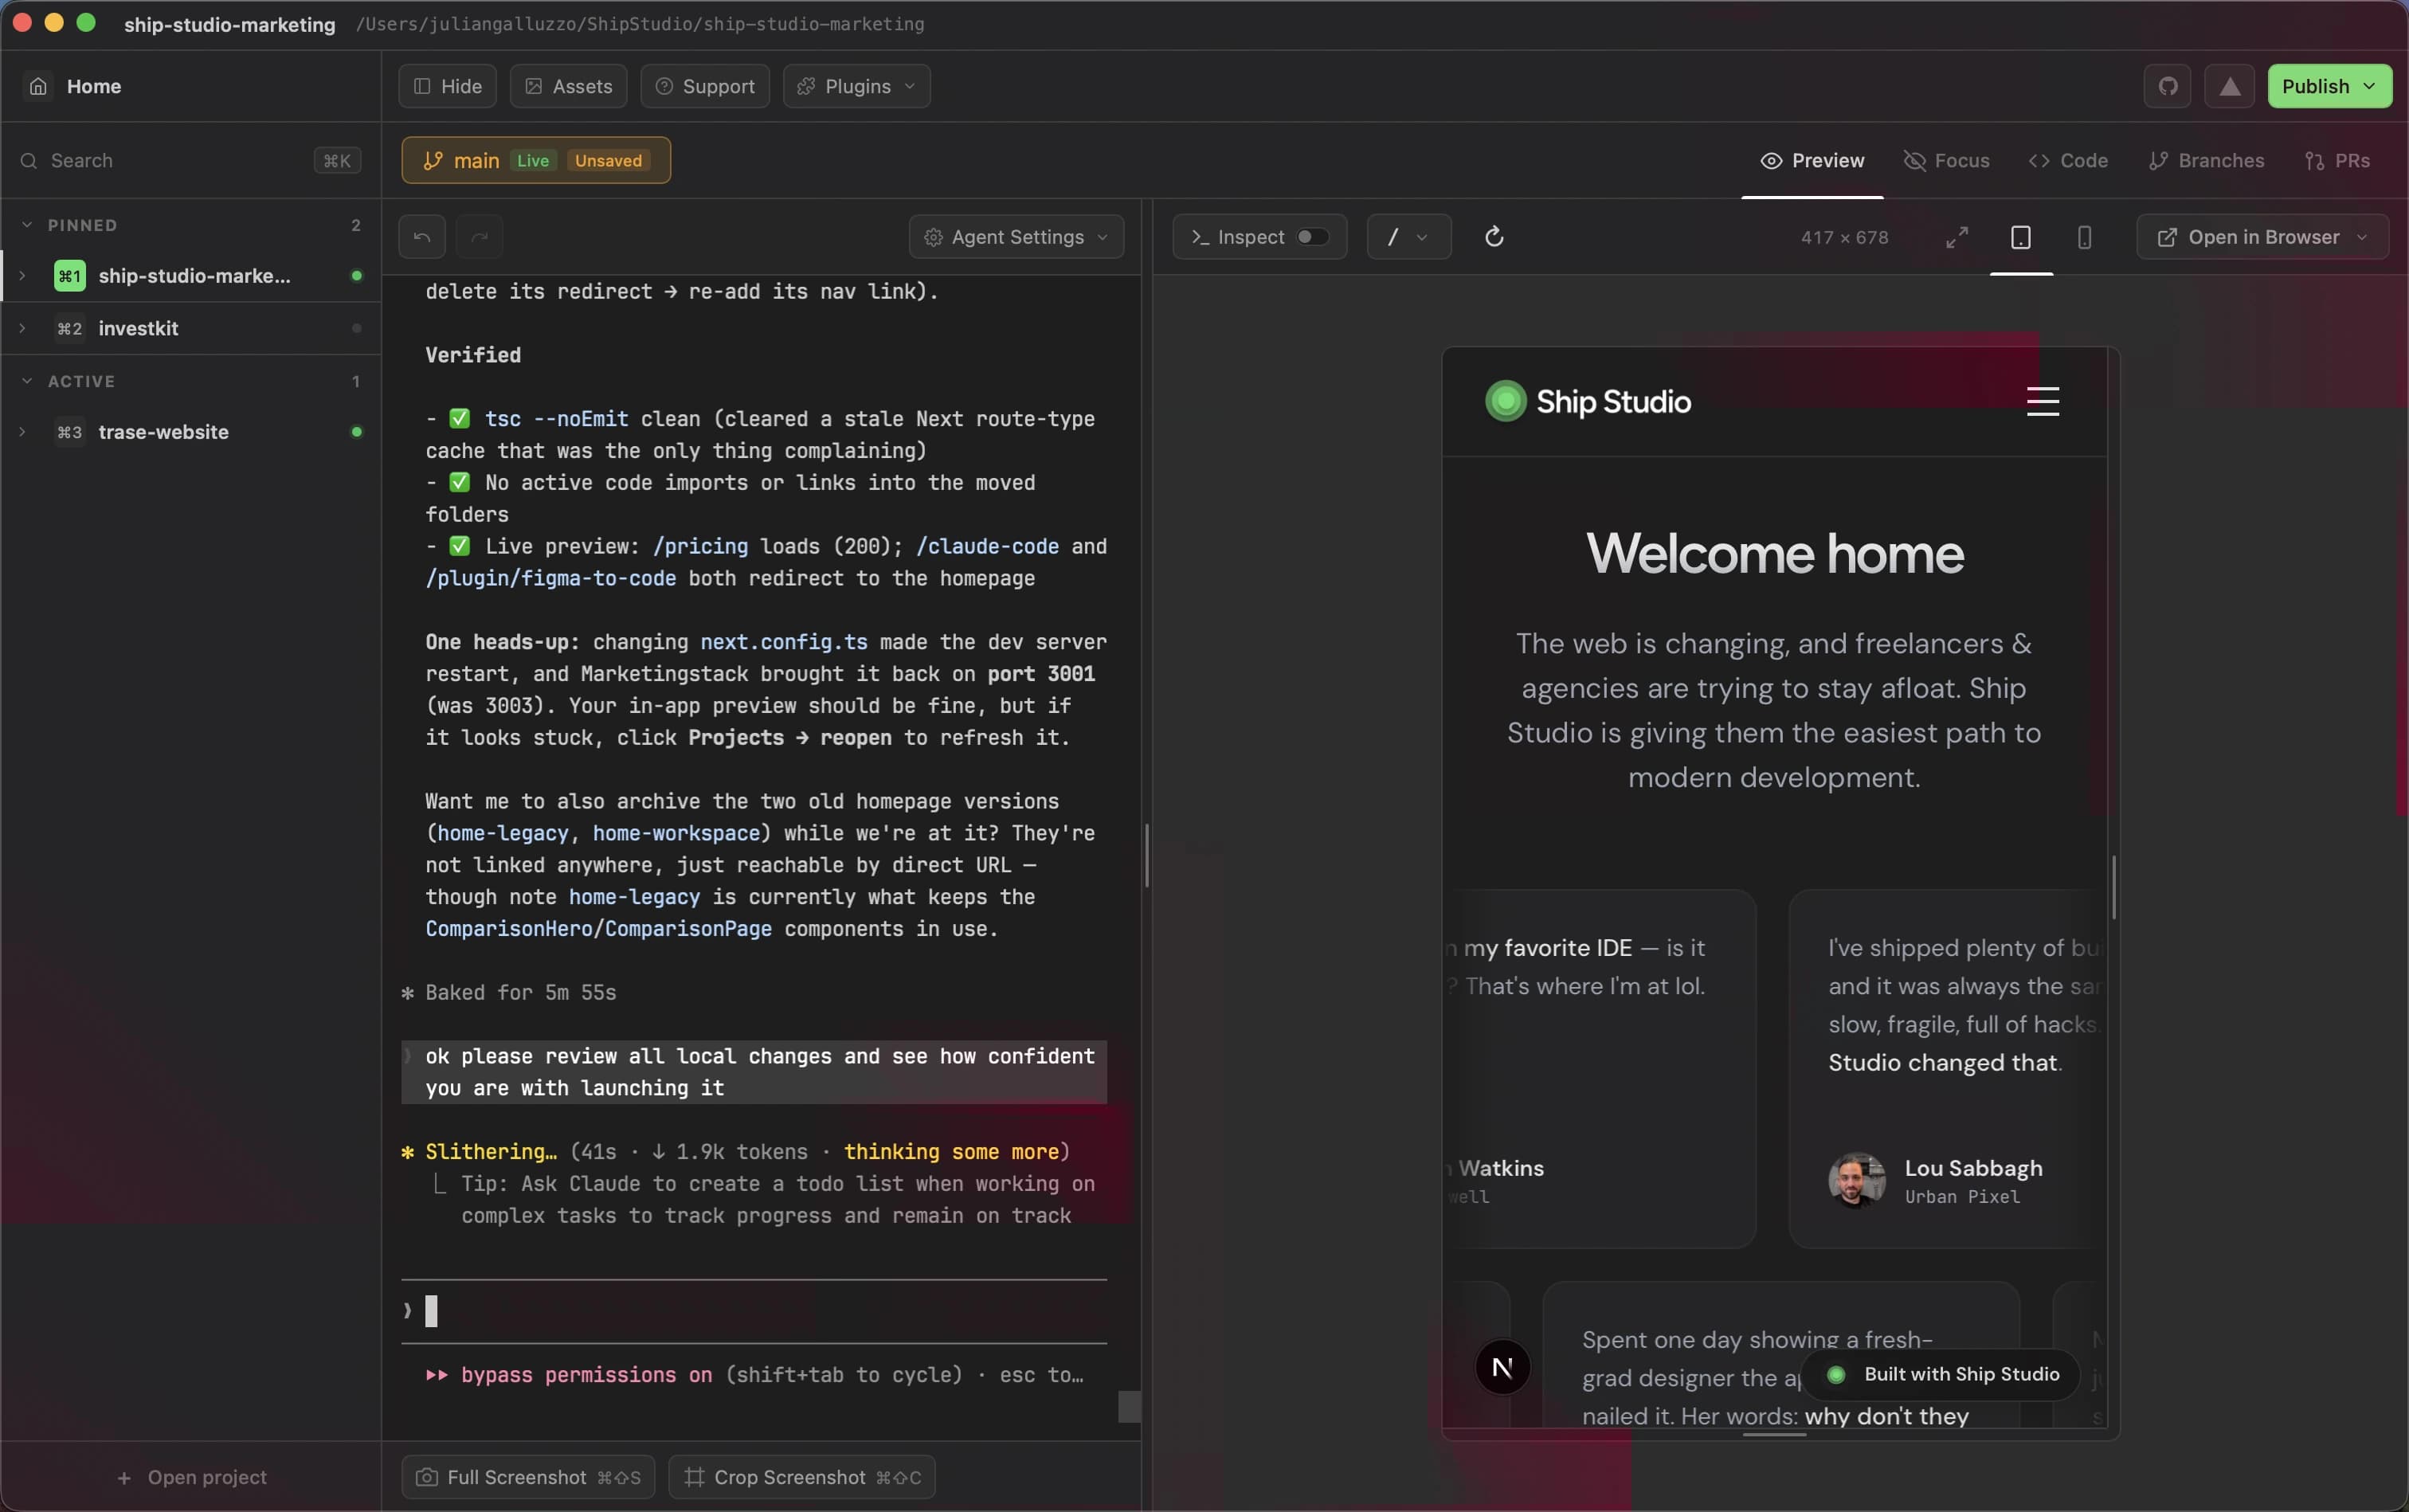Click the ⌘K shortcut badge in search
The width and height of the screenshot is (2409, 1512).
(337, 160)
